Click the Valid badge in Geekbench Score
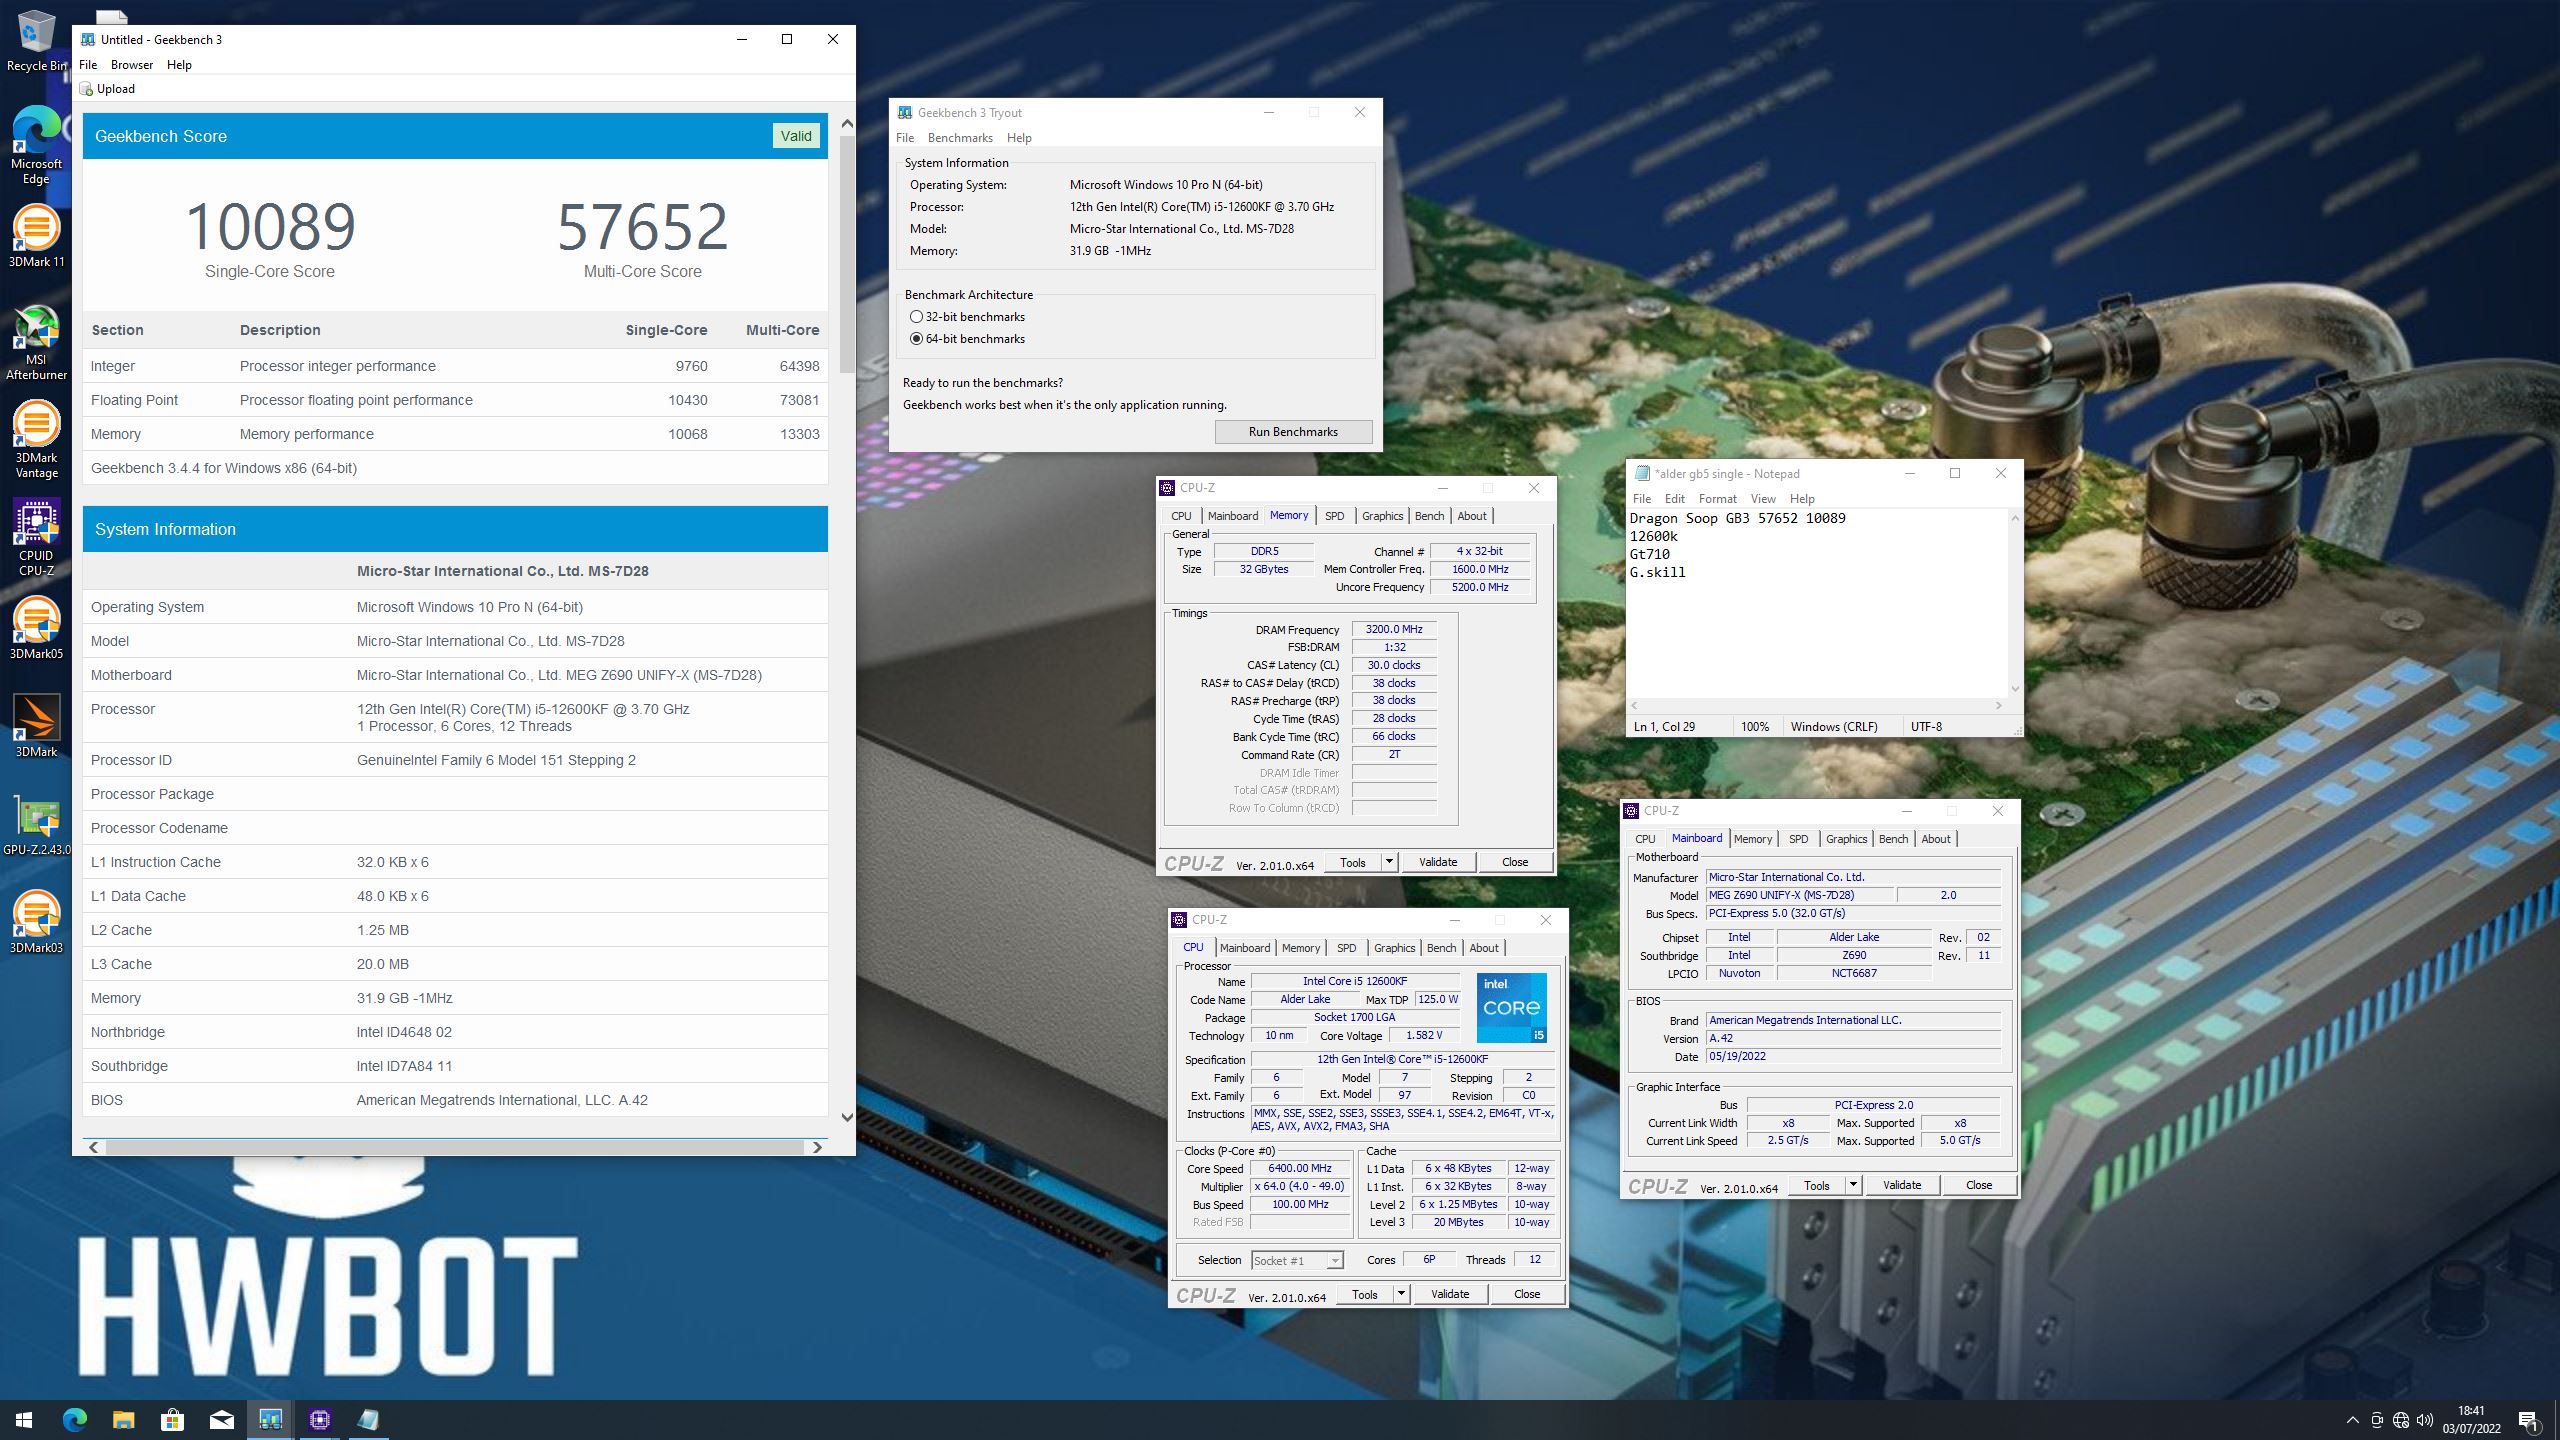 796,136
